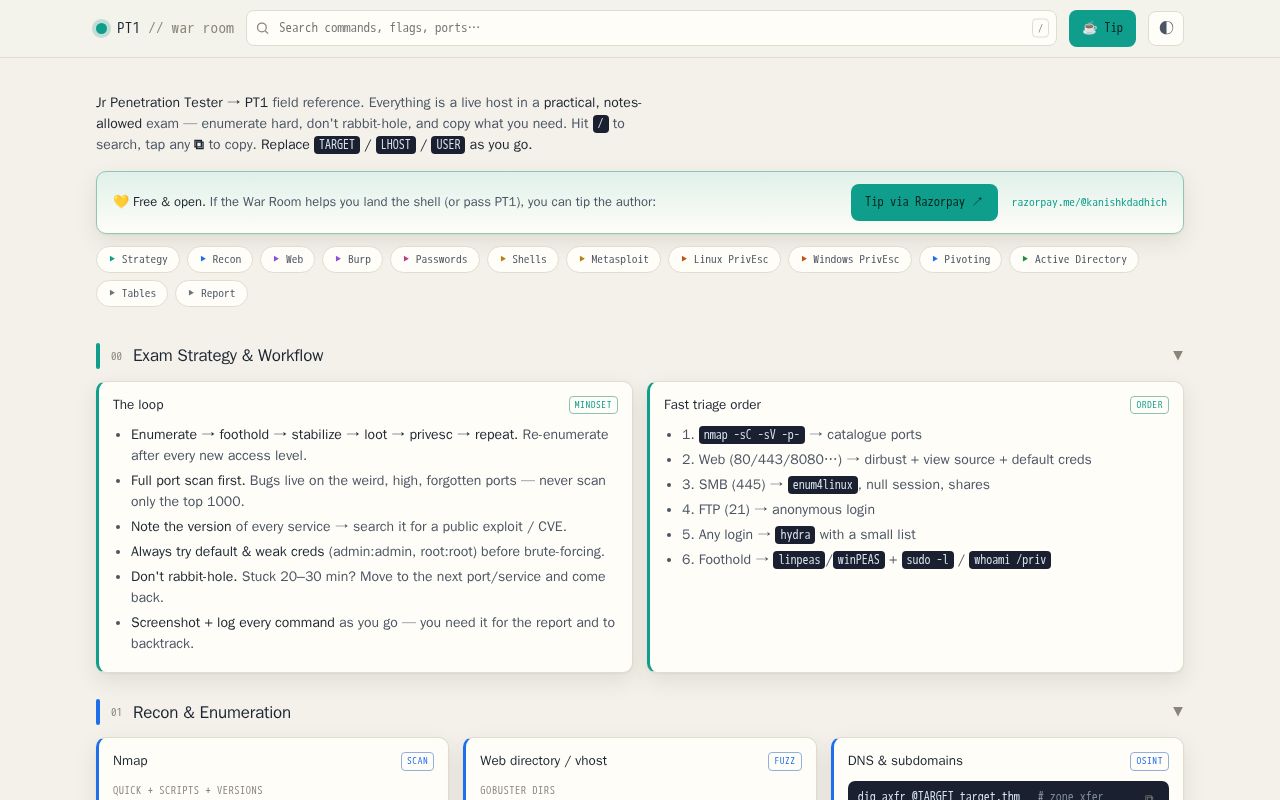Click the Tip via Razorpay button

(924, 202)
